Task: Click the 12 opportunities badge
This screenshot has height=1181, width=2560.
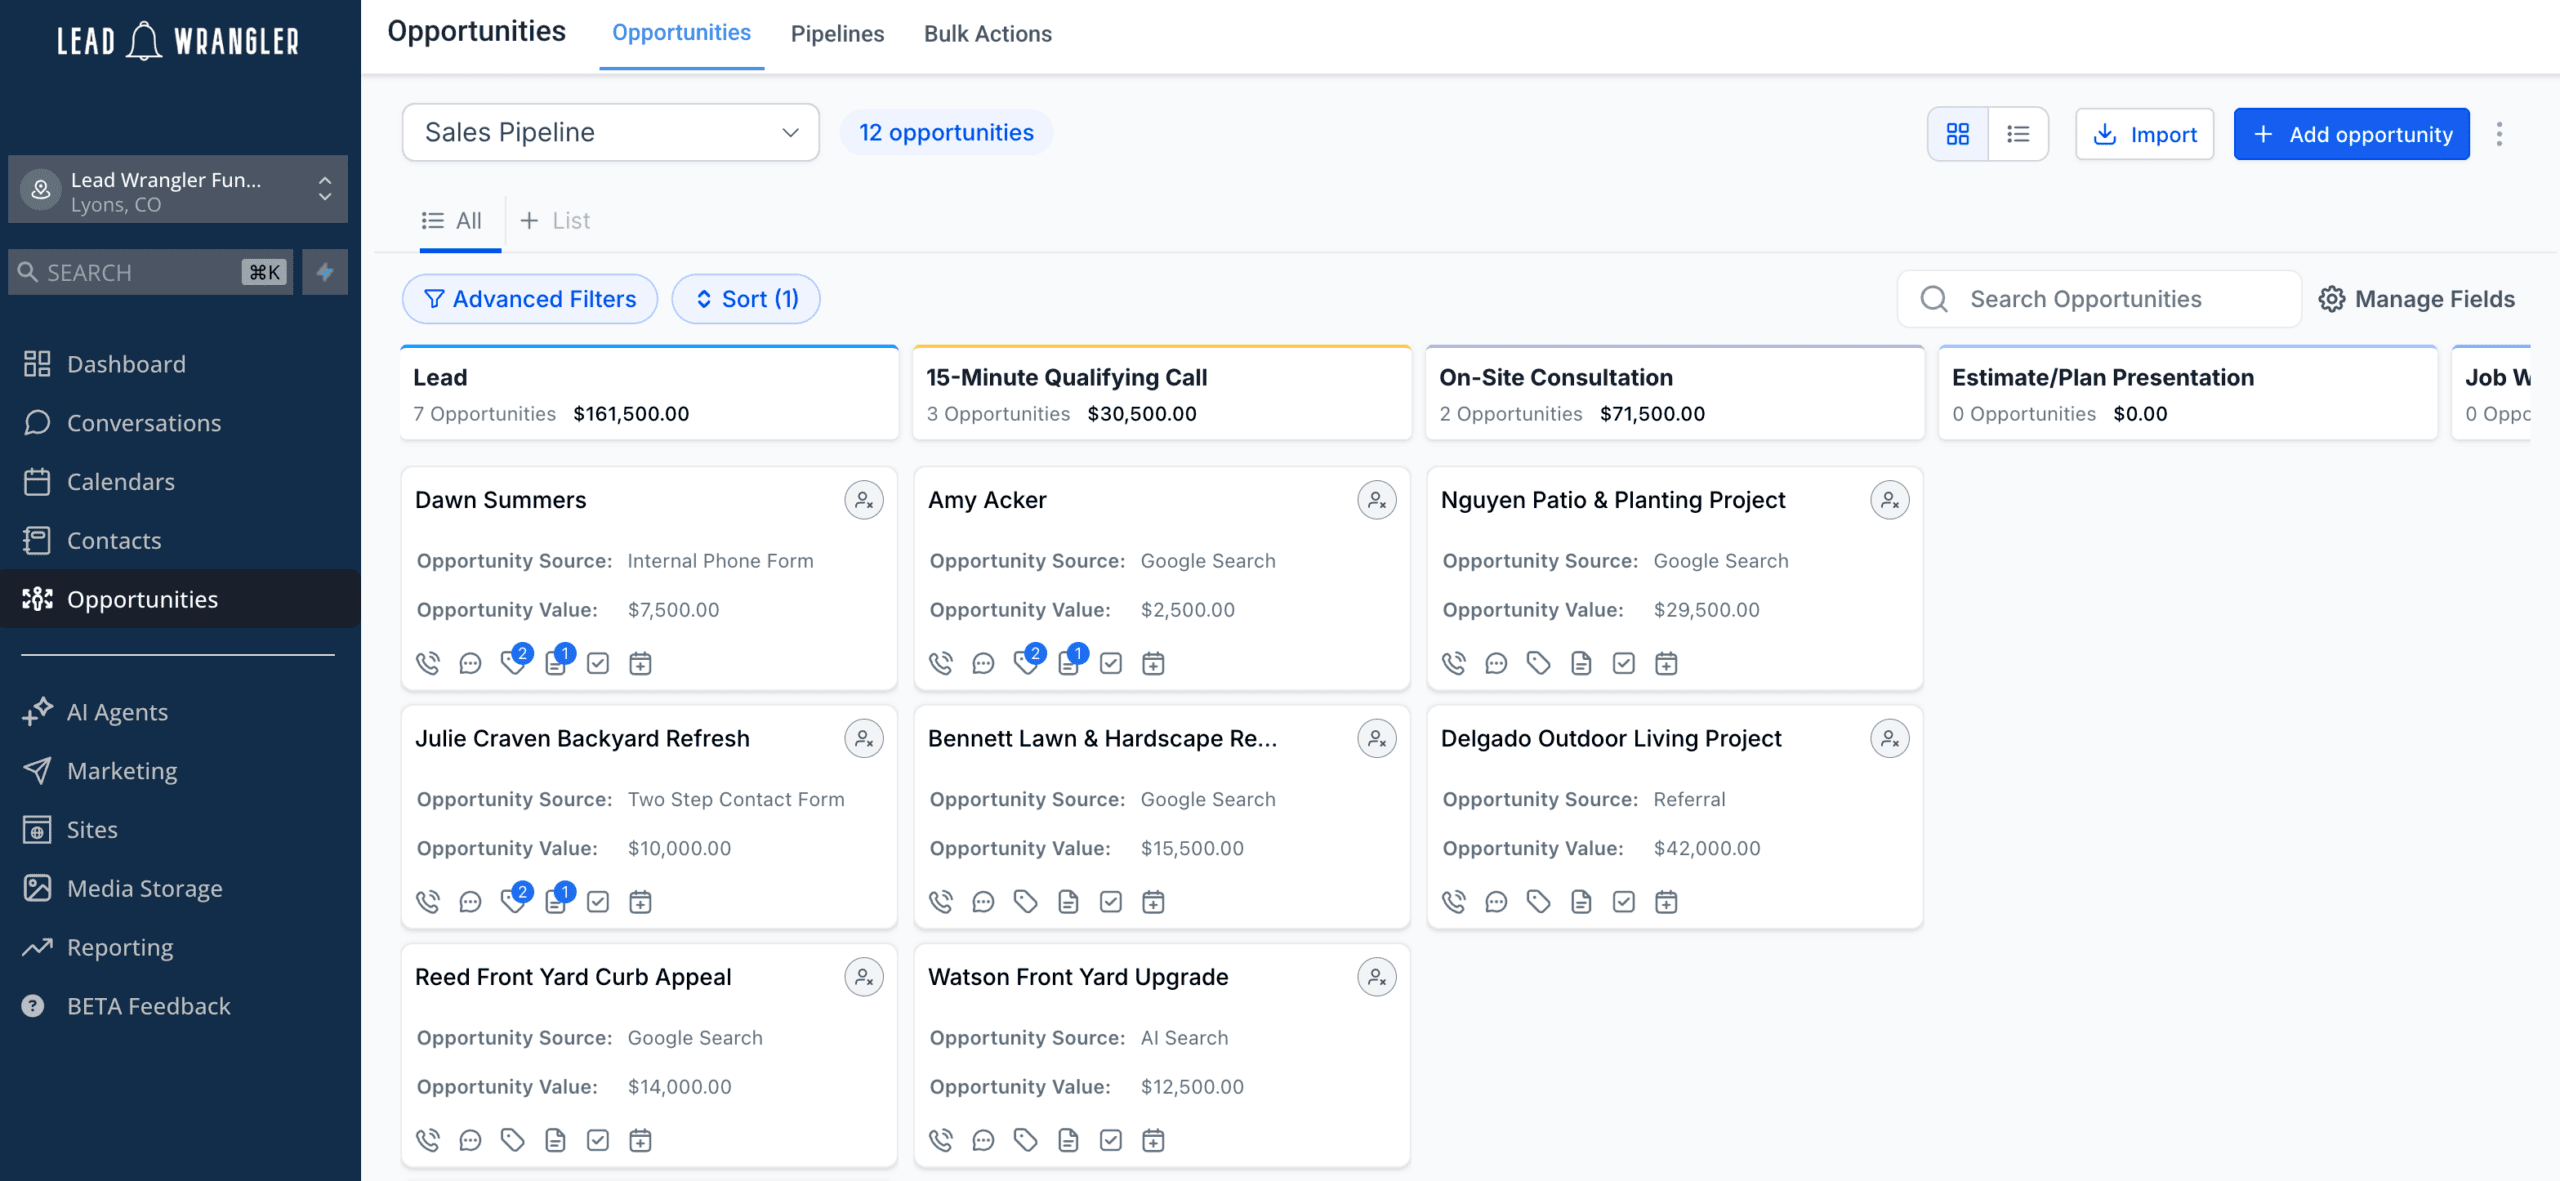Action: coord(946,133)
